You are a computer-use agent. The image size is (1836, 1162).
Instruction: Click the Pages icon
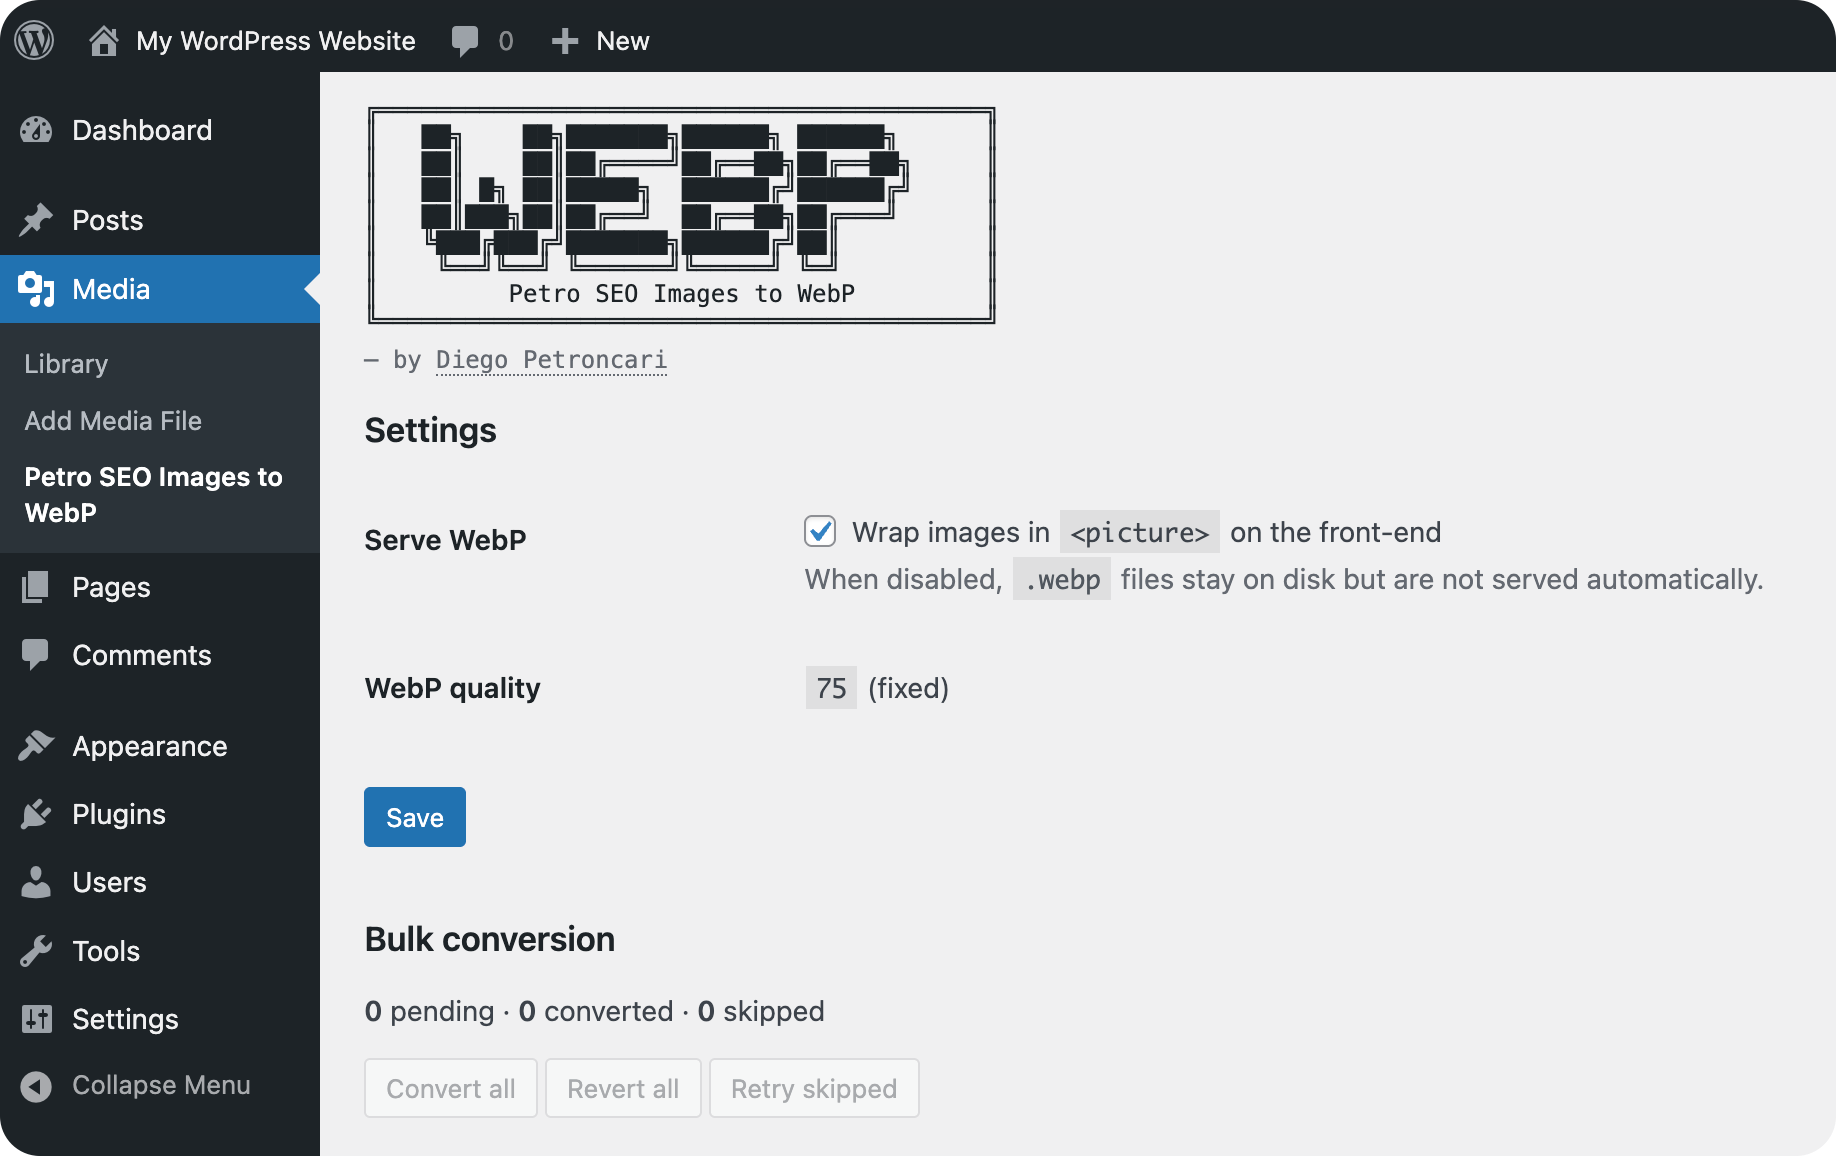tap(36, 587)
